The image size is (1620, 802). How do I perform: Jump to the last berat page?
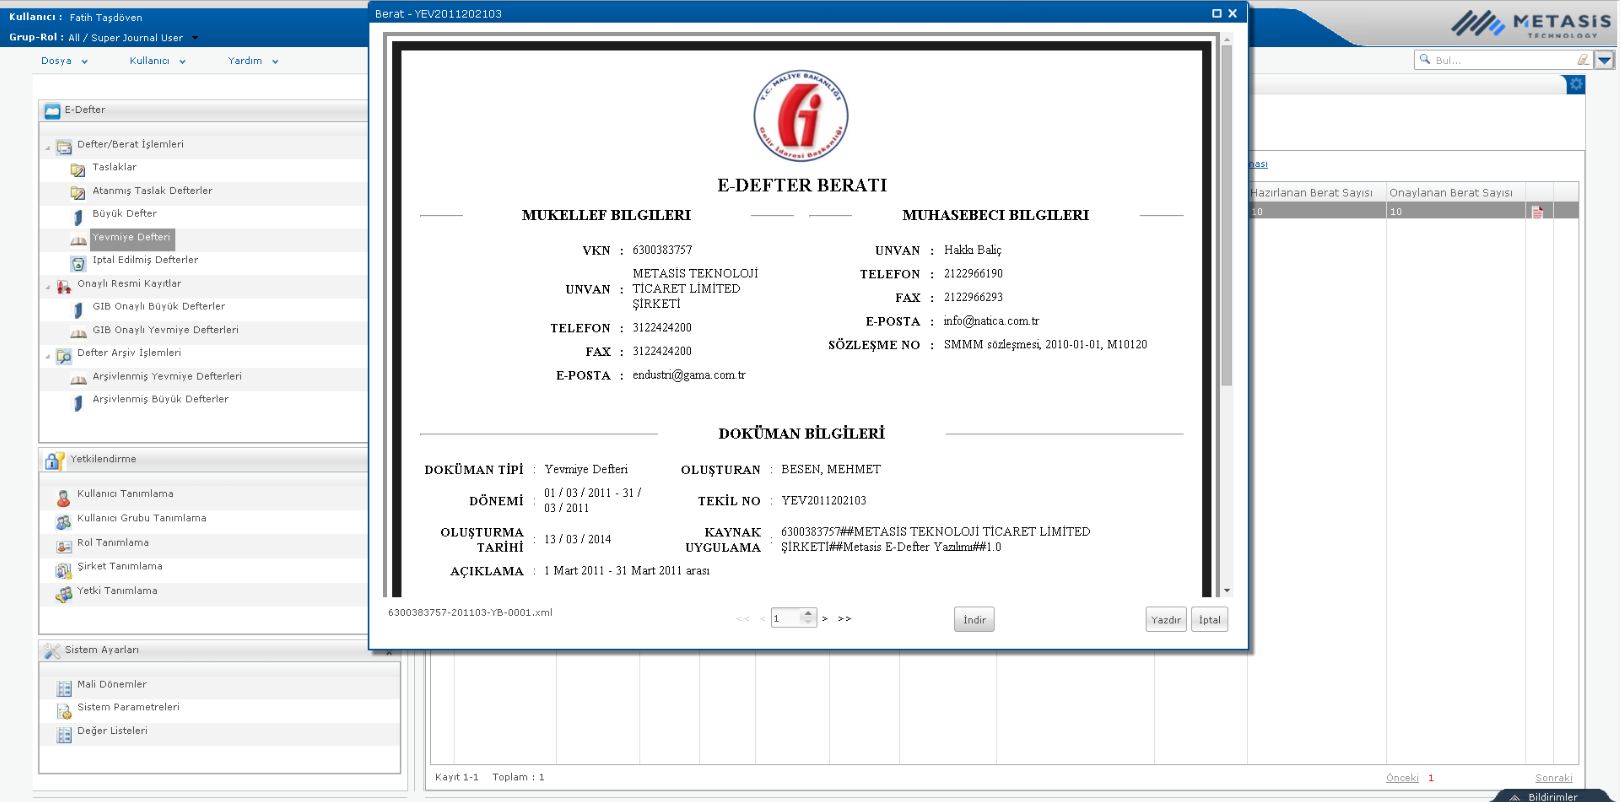(845, 619)
